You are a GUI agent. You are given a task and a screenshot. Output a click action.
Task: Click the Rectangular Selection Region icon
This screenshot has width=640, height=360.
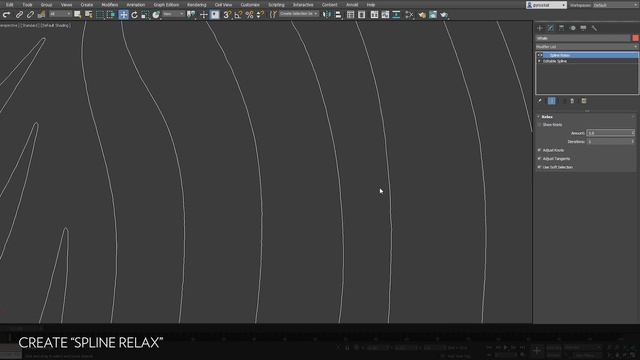[x=100, y=15]
